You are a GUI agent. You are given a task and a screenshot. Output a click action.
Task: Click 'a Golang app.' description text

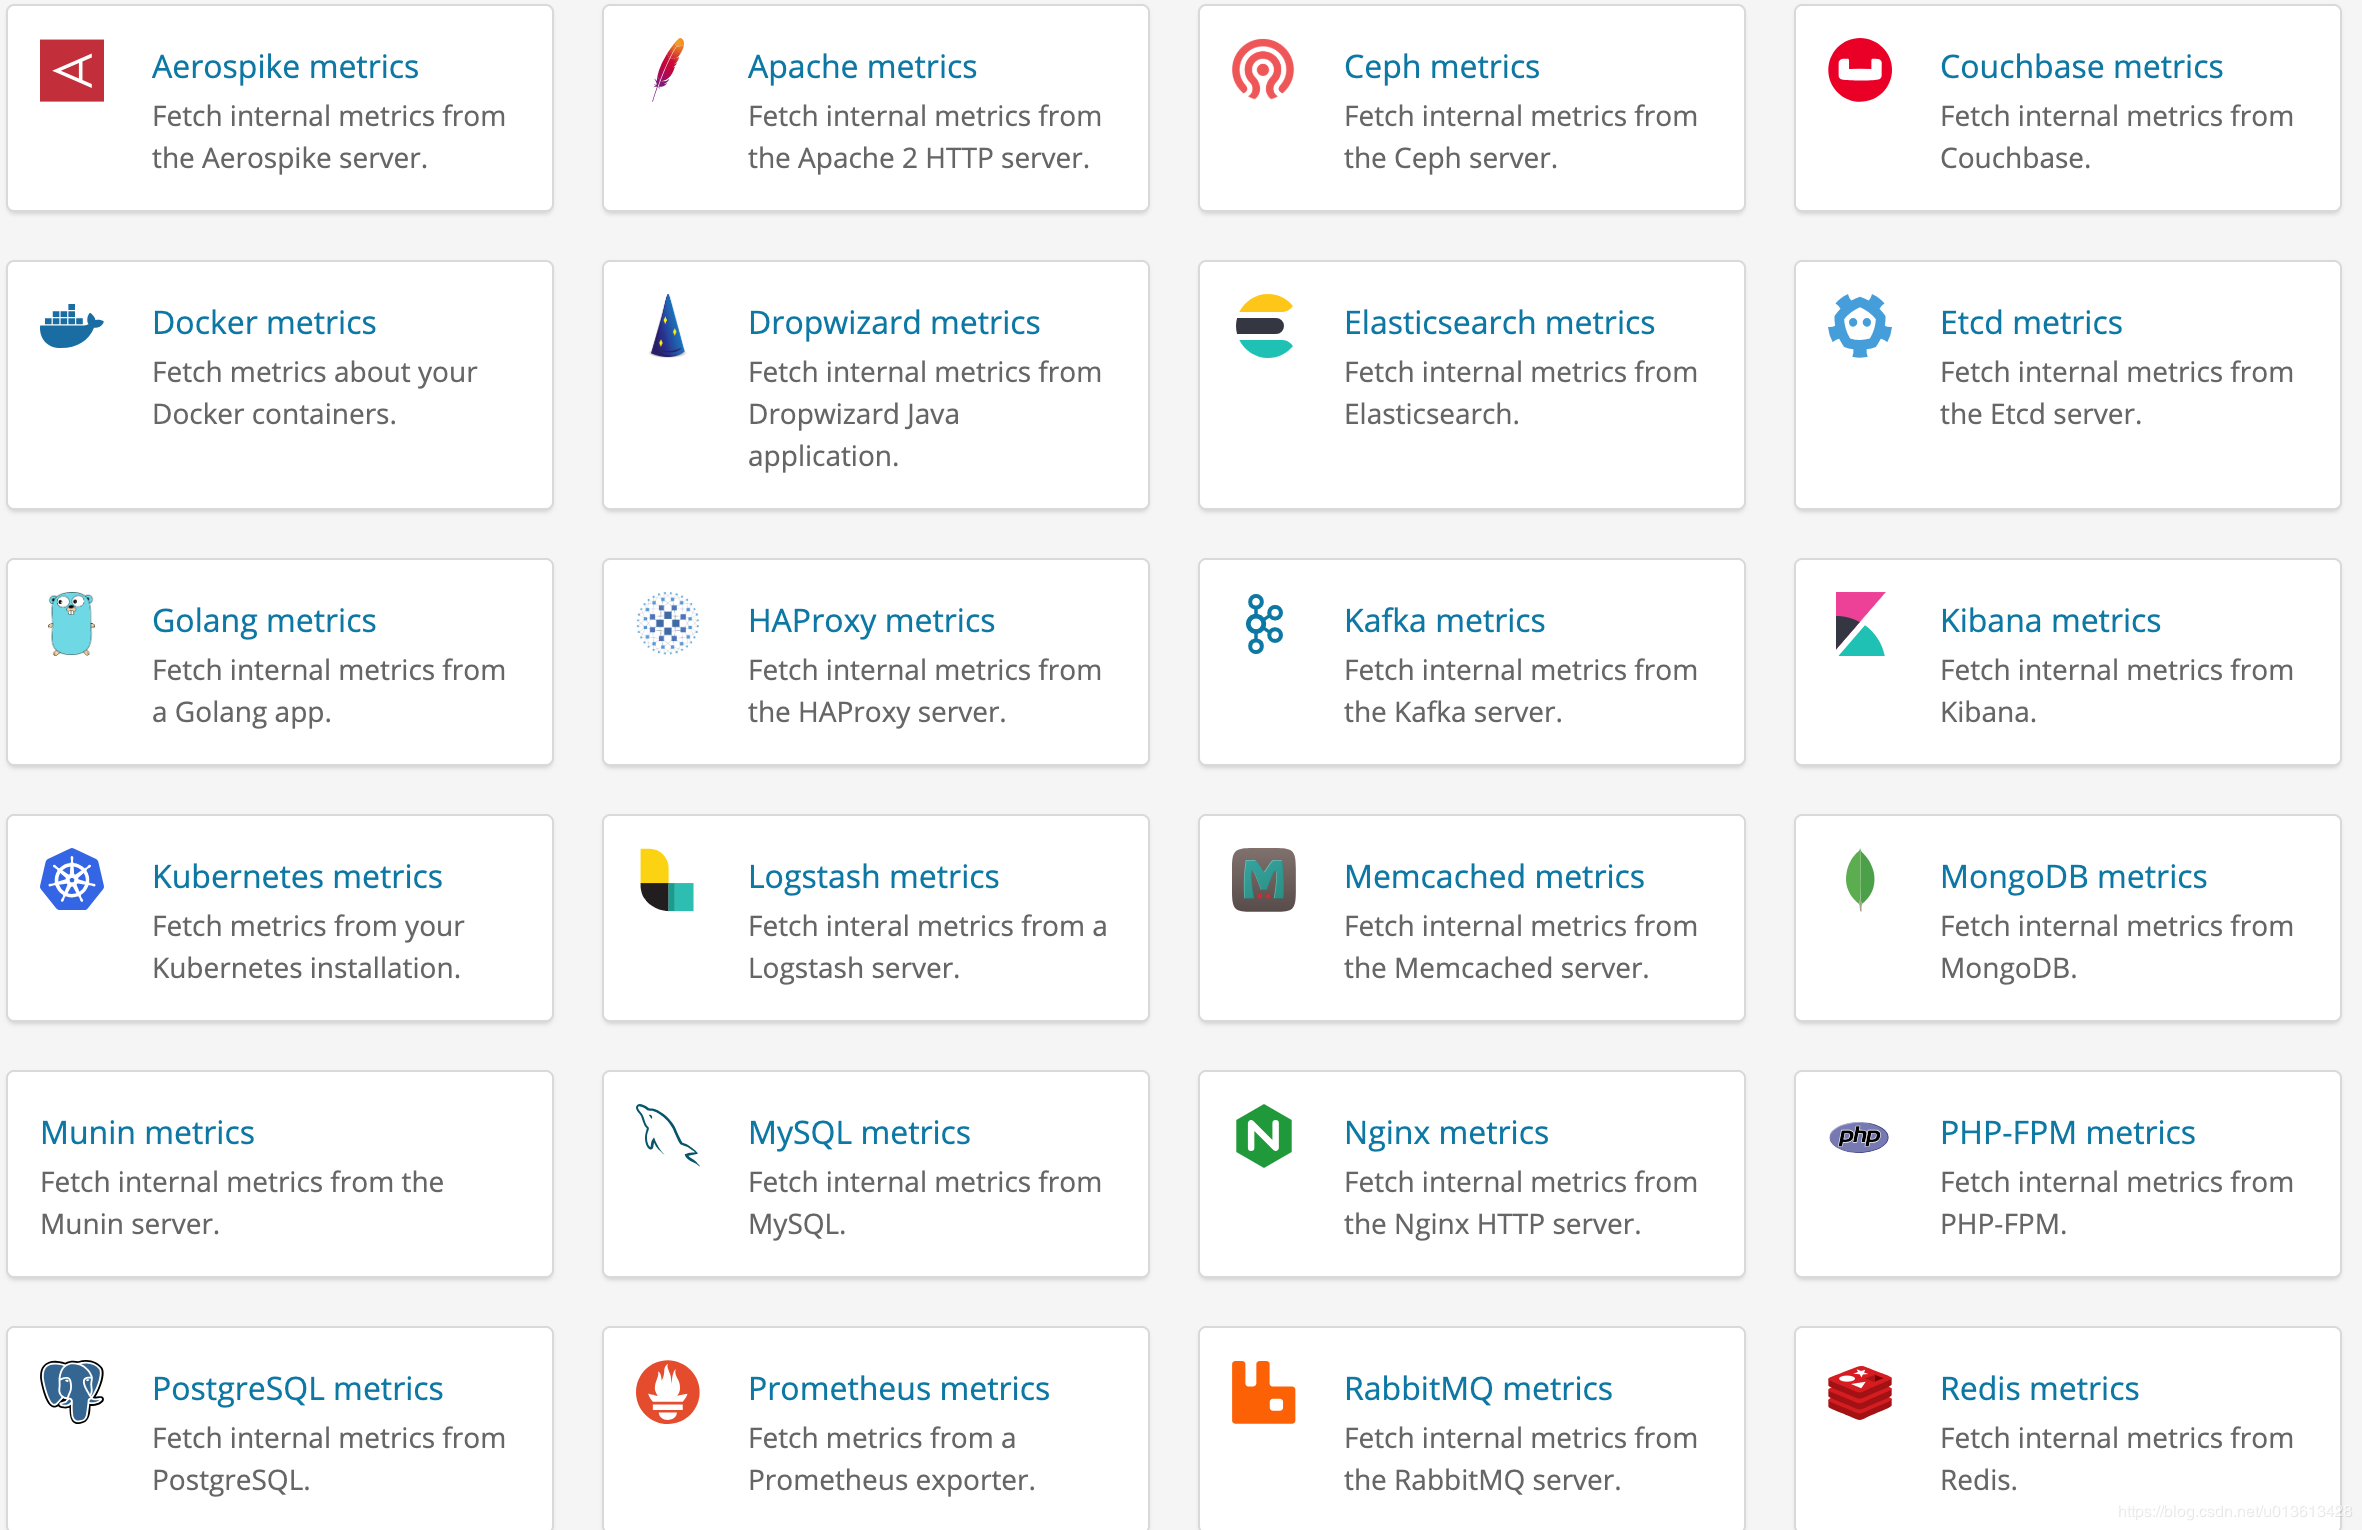[241, 712]
